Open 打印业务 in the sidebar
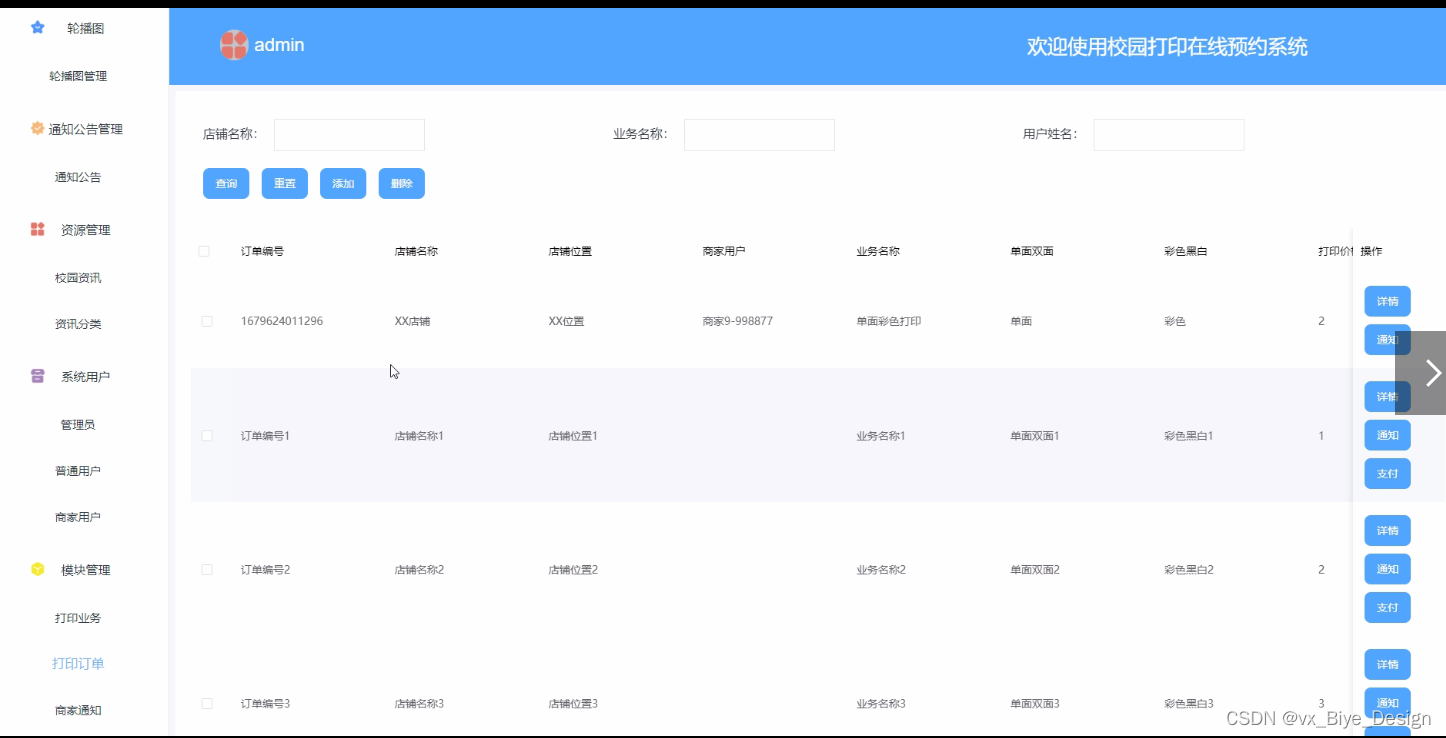This screenshot has width=1446, height=738. [x=78, y=617]
